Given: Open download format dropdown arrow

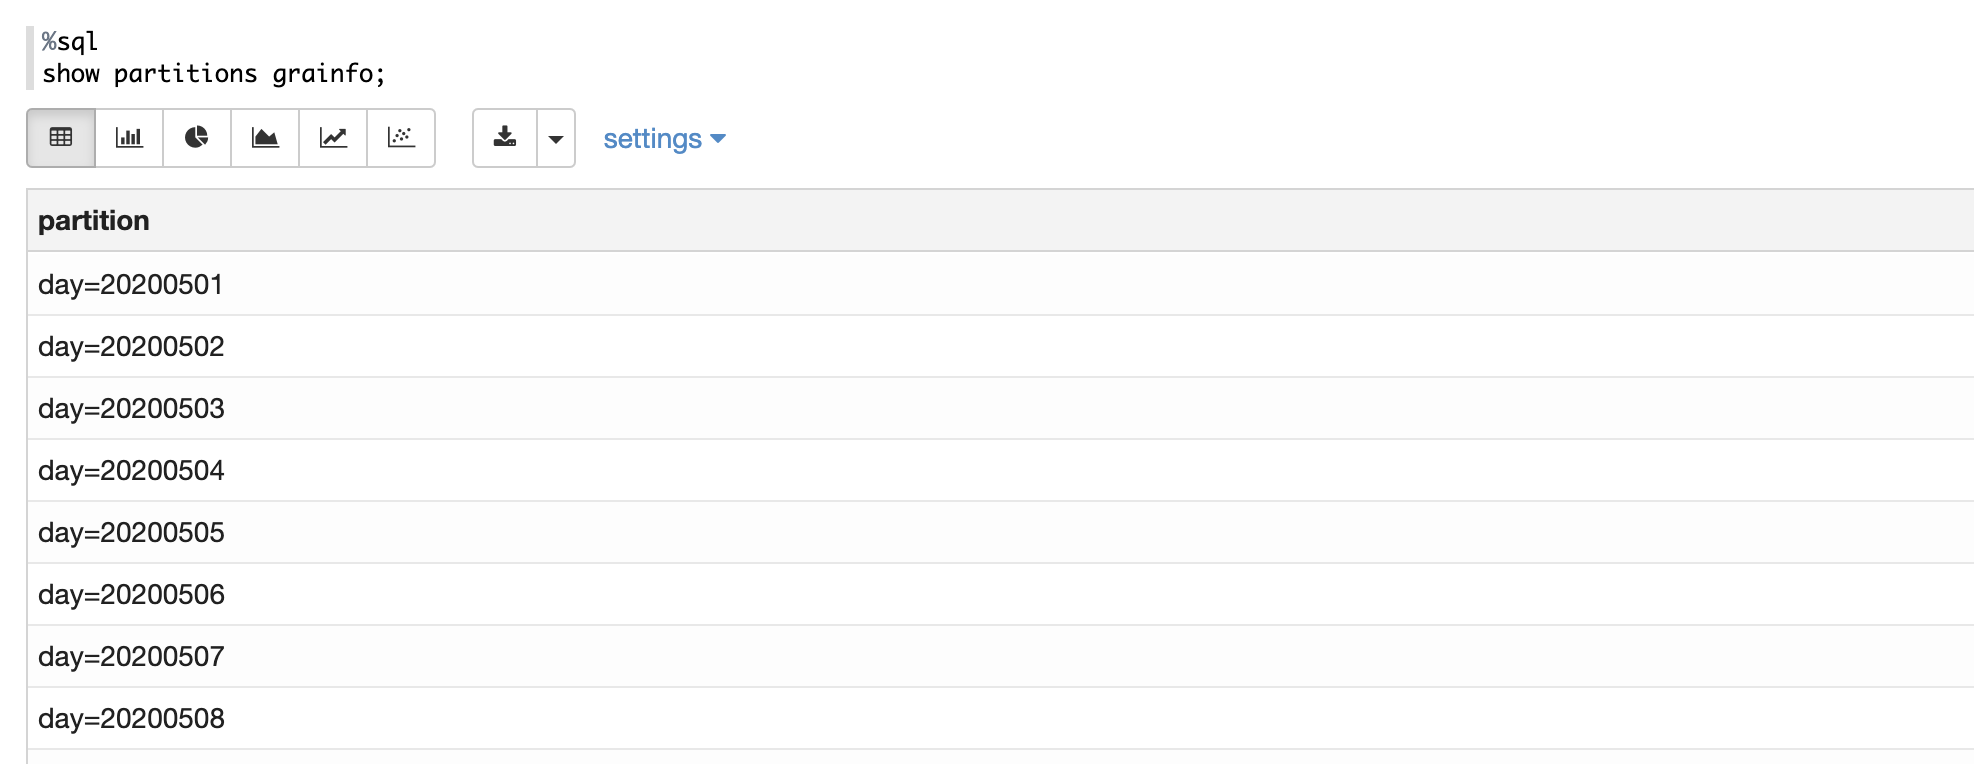Looking at the screenshot, I should [x=556, y=138].
